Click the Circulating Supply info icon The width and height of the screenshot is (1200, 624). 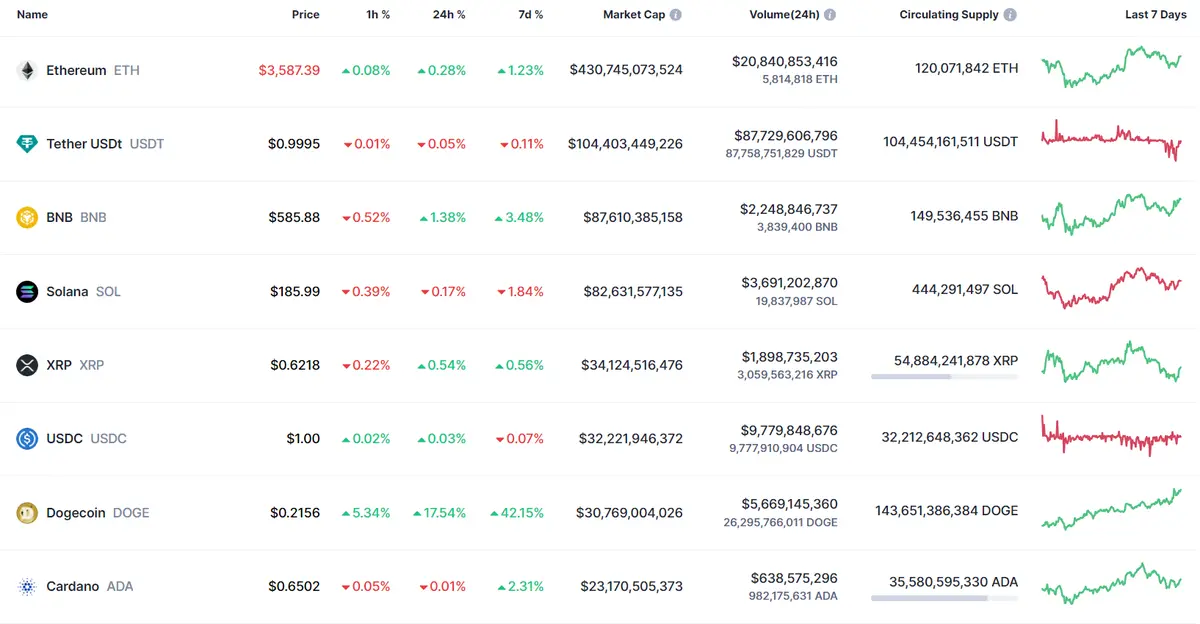click(1010, 14)
